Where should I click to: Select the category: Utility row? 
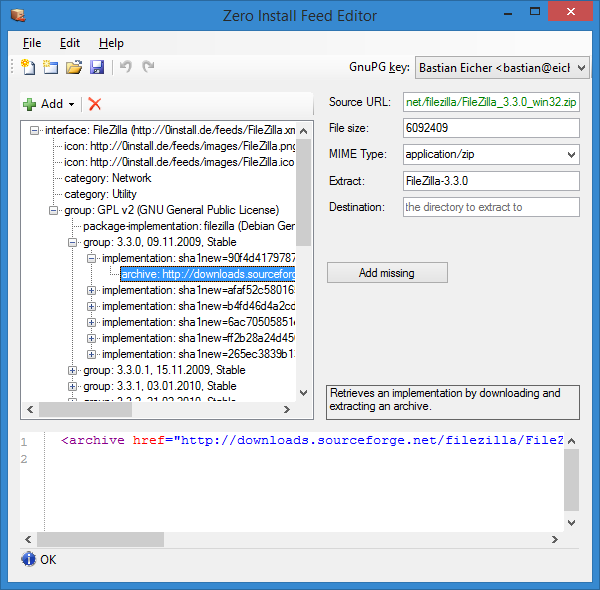101,194
